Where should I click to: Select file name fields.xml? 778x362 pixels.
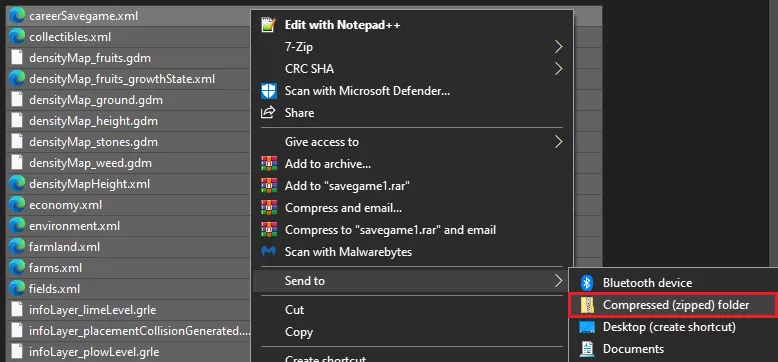click(54, 289)
